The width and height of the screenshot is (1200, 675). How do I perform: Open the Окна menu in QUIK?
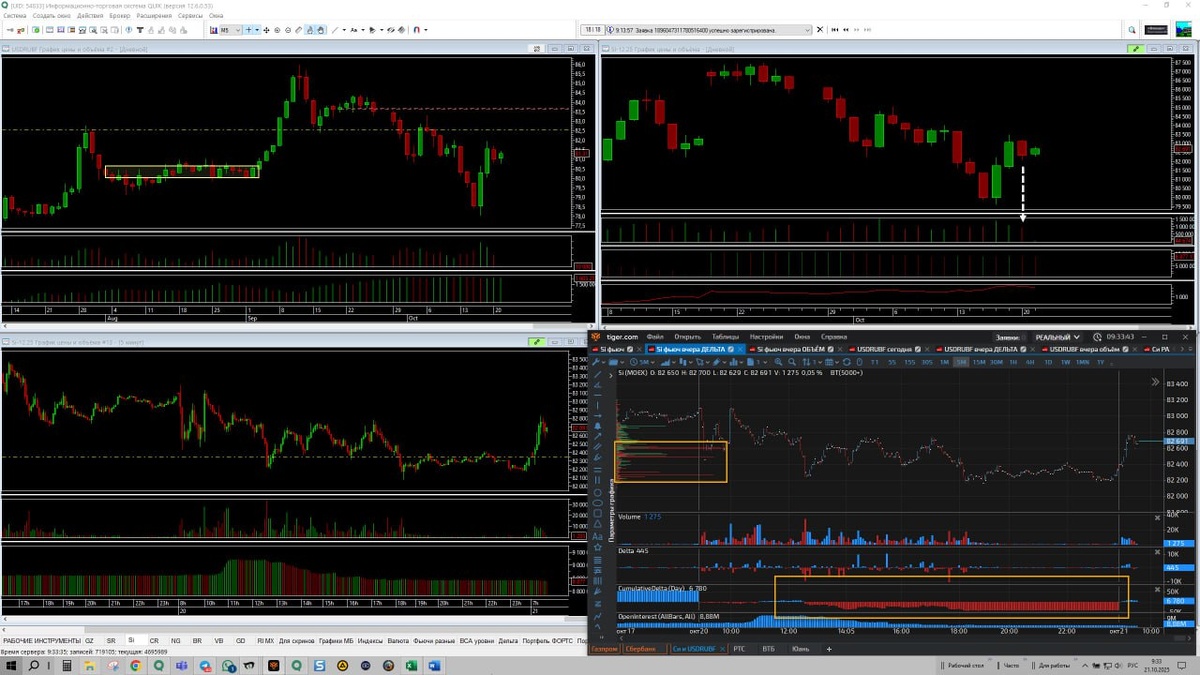216,16
